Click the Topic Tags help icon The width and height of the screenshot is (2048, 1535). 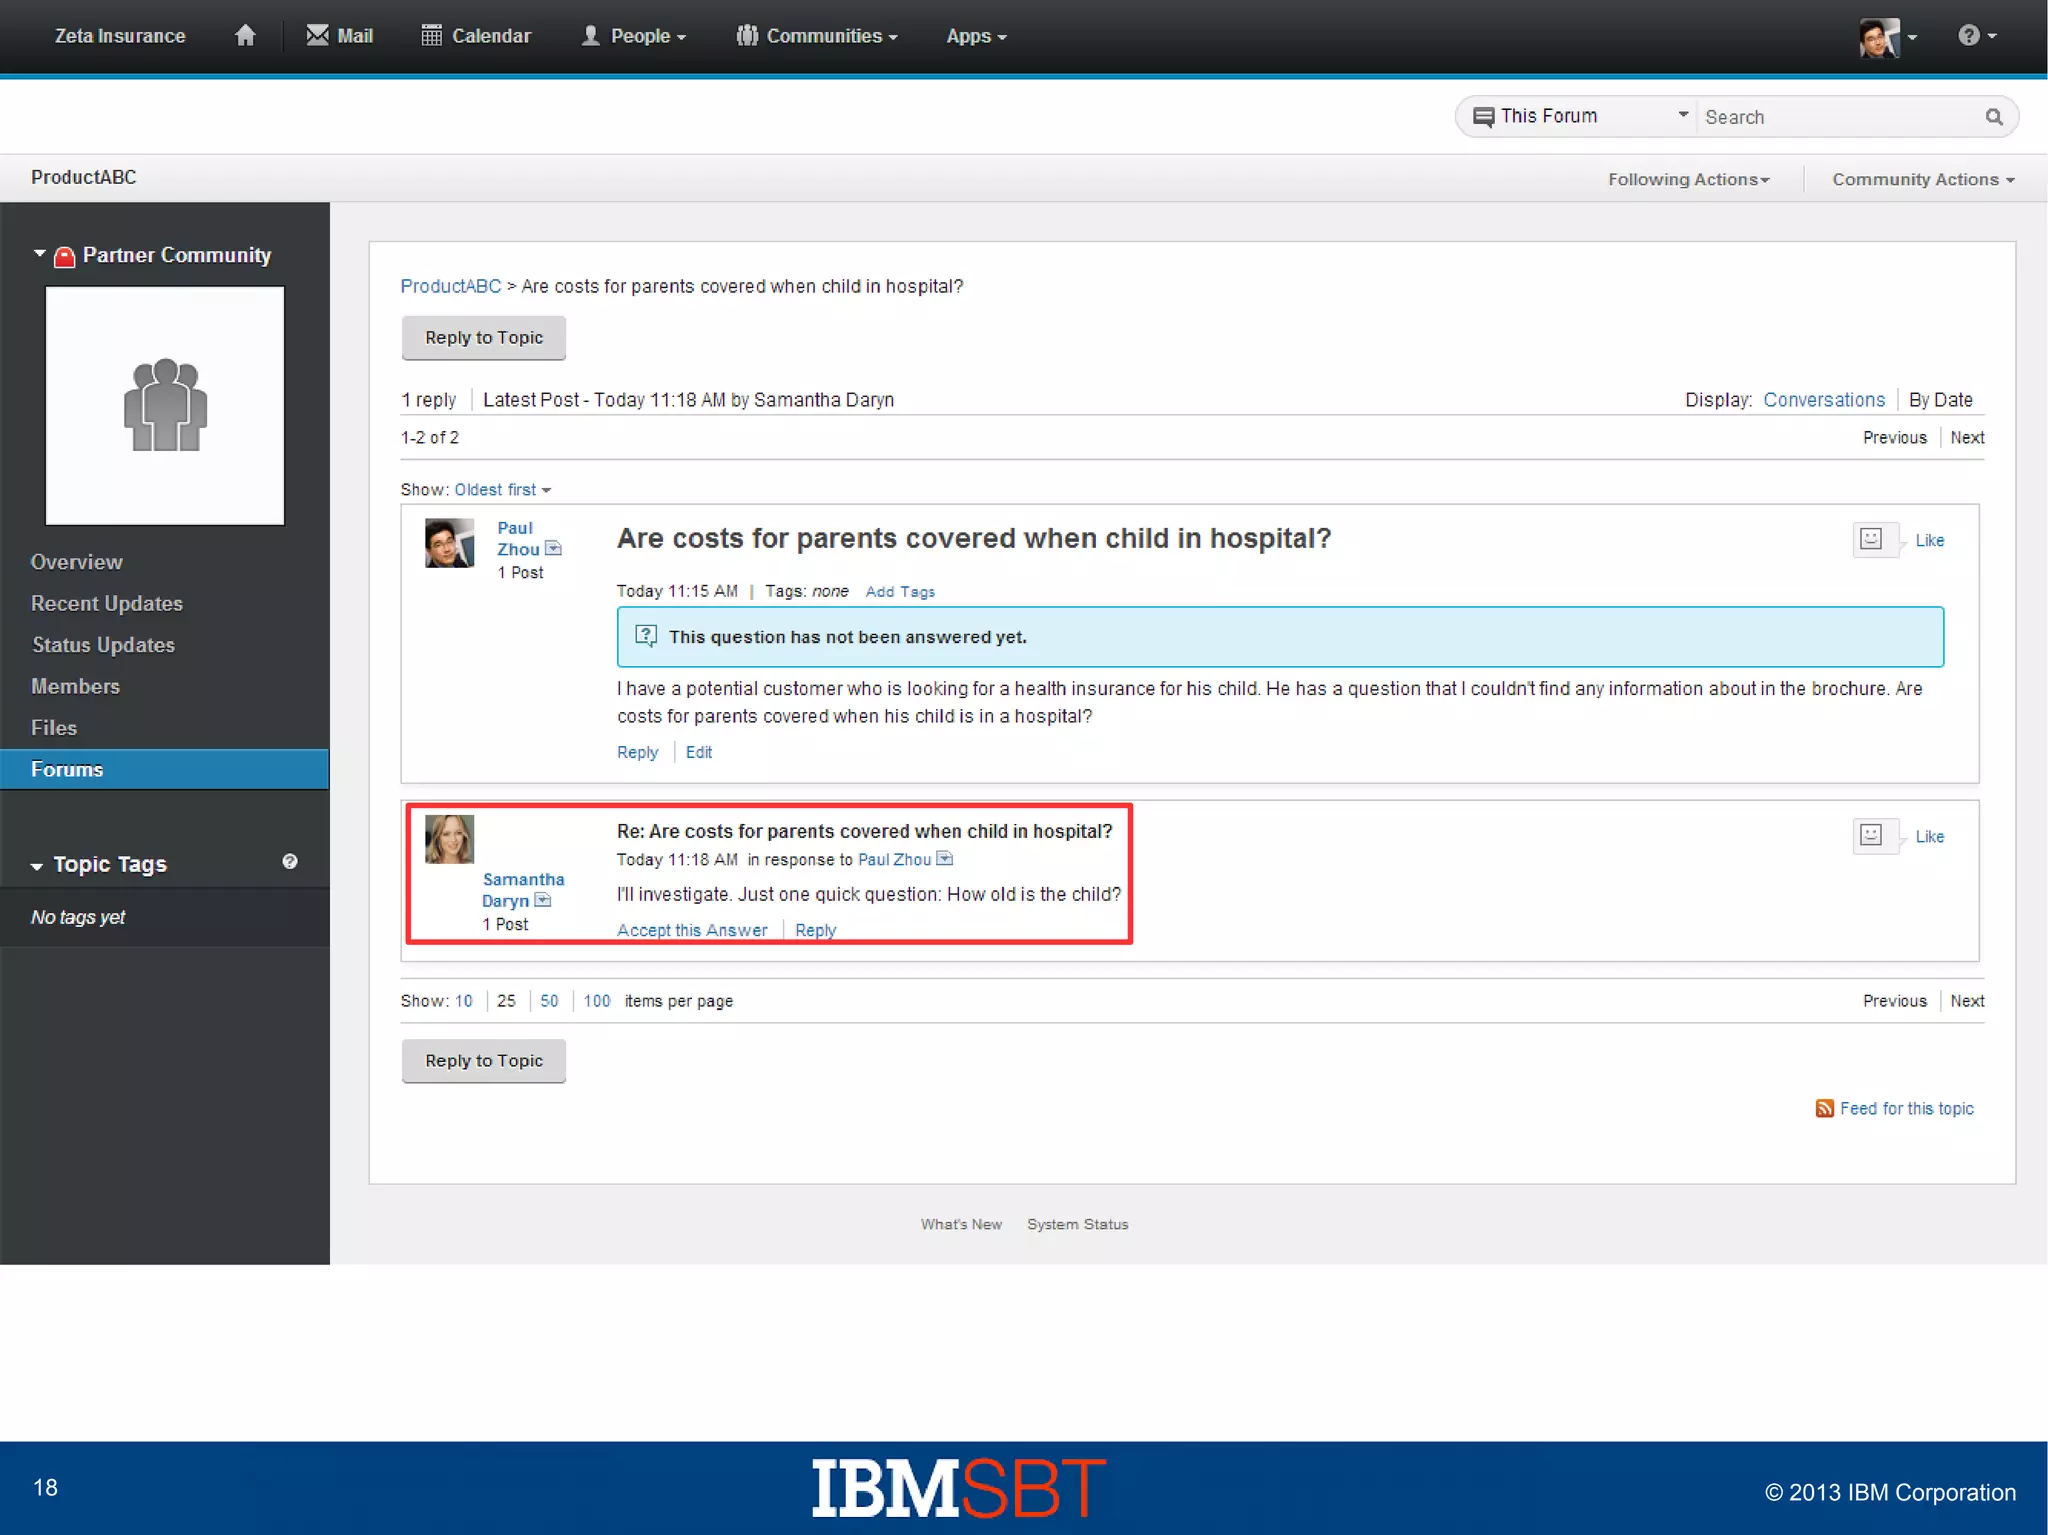pyautogui.click(x=290, y=861)
